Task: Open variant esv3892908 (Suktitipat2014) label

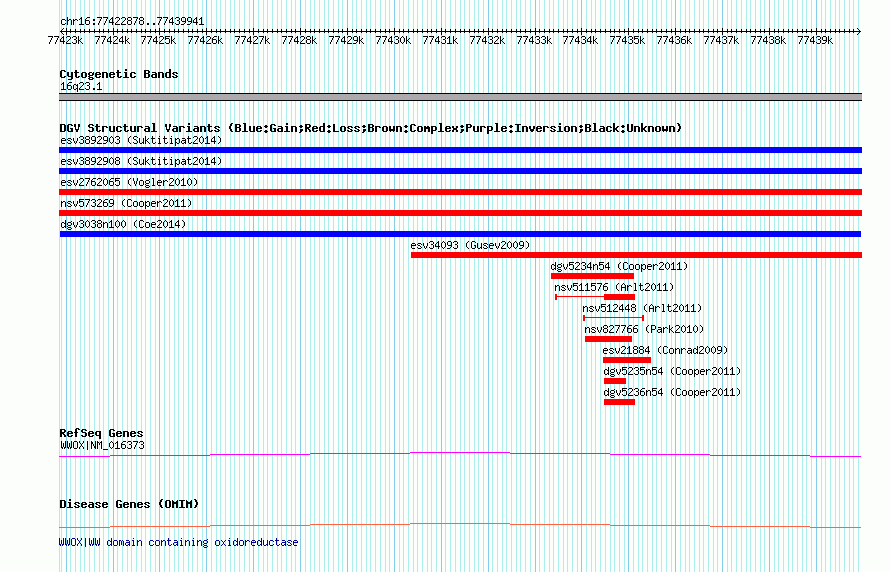Action: [141, 161]
